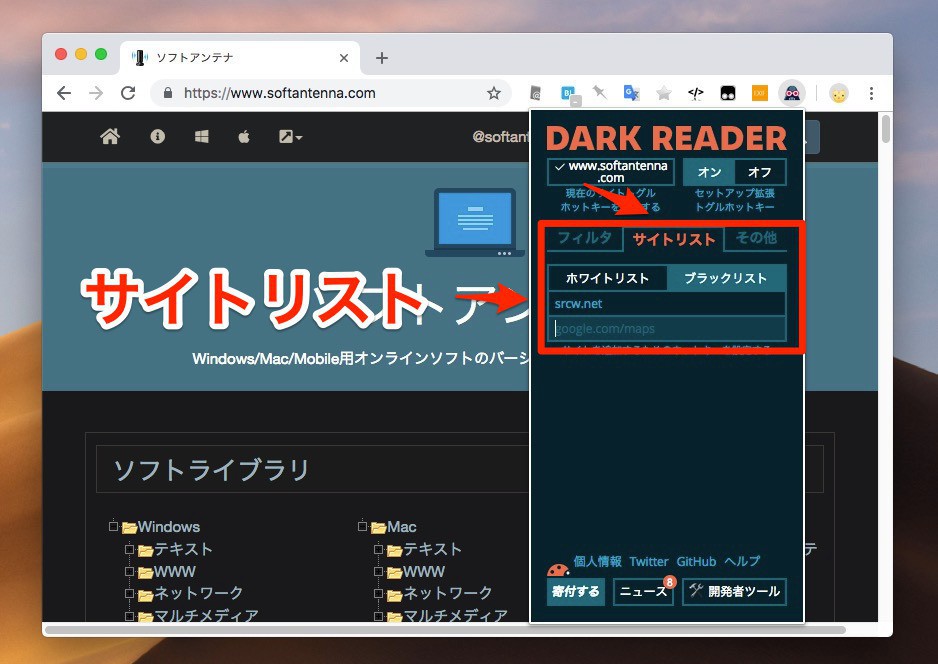Image resolution: width=938 pixels, height=664 pixels.
Task: Click the laptop illustration on the page
Action: pos(476,222)
